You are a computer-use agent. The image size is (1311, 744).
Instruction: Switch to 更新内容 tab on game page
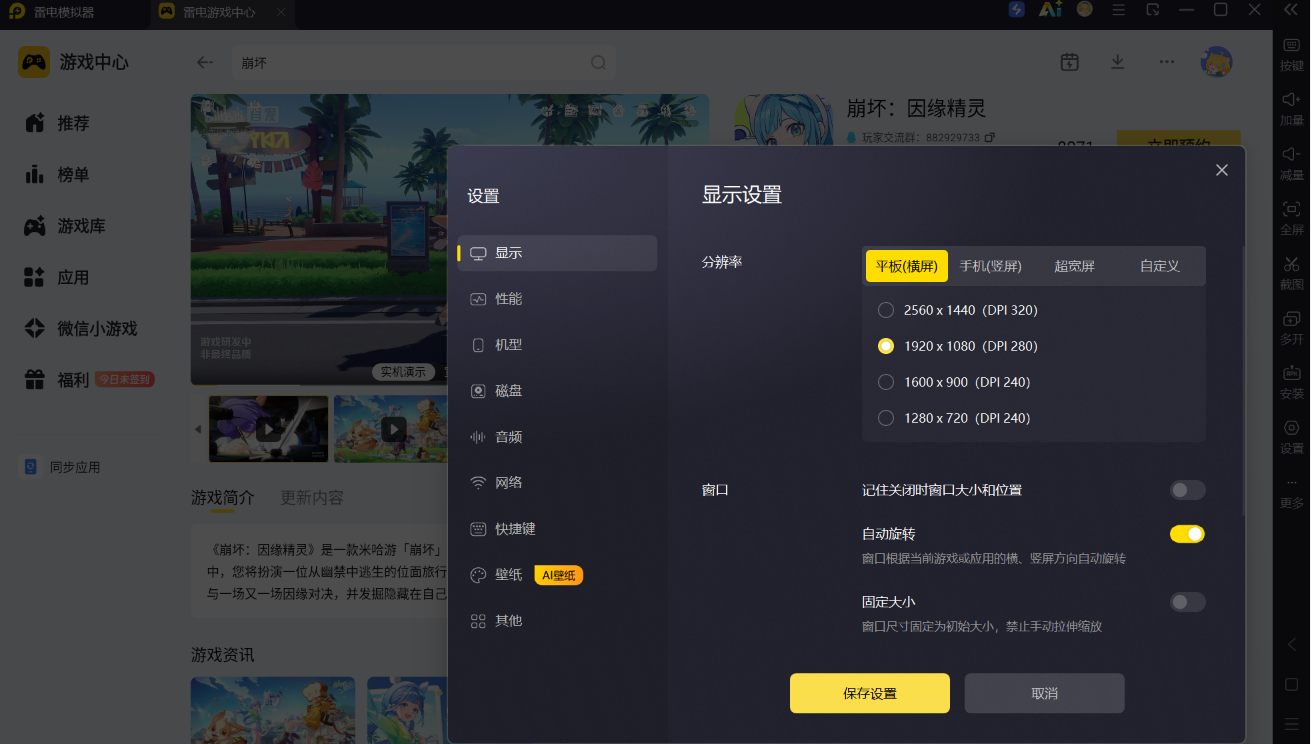click(312, 497)
